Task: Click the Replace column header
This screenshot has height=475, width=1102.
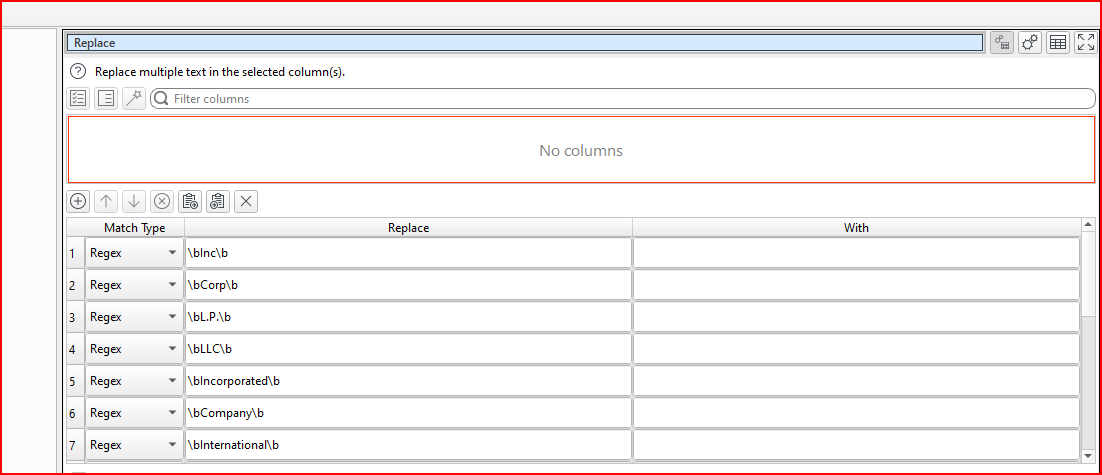Action: [x=408, y=228]
